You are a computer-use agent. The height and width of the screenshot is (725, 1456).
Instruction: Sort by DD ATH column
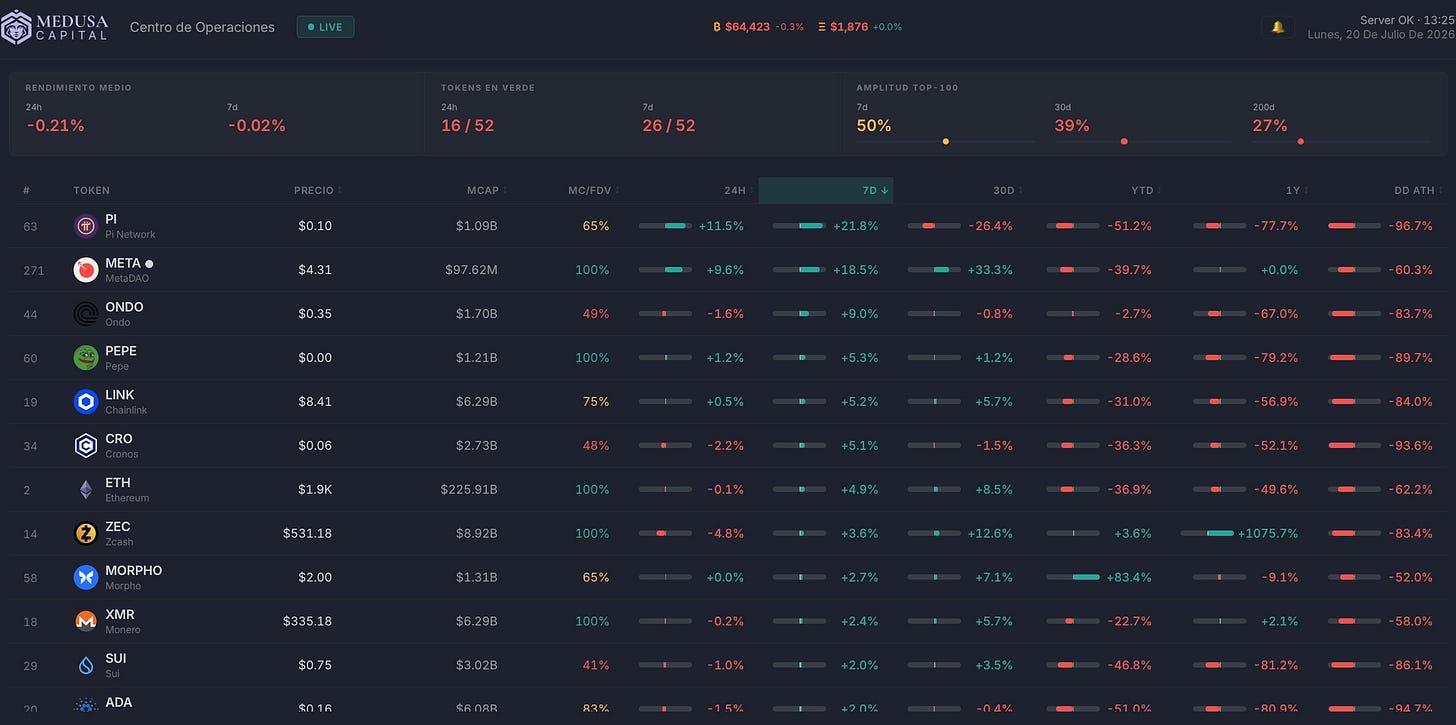coord(1418,190)
